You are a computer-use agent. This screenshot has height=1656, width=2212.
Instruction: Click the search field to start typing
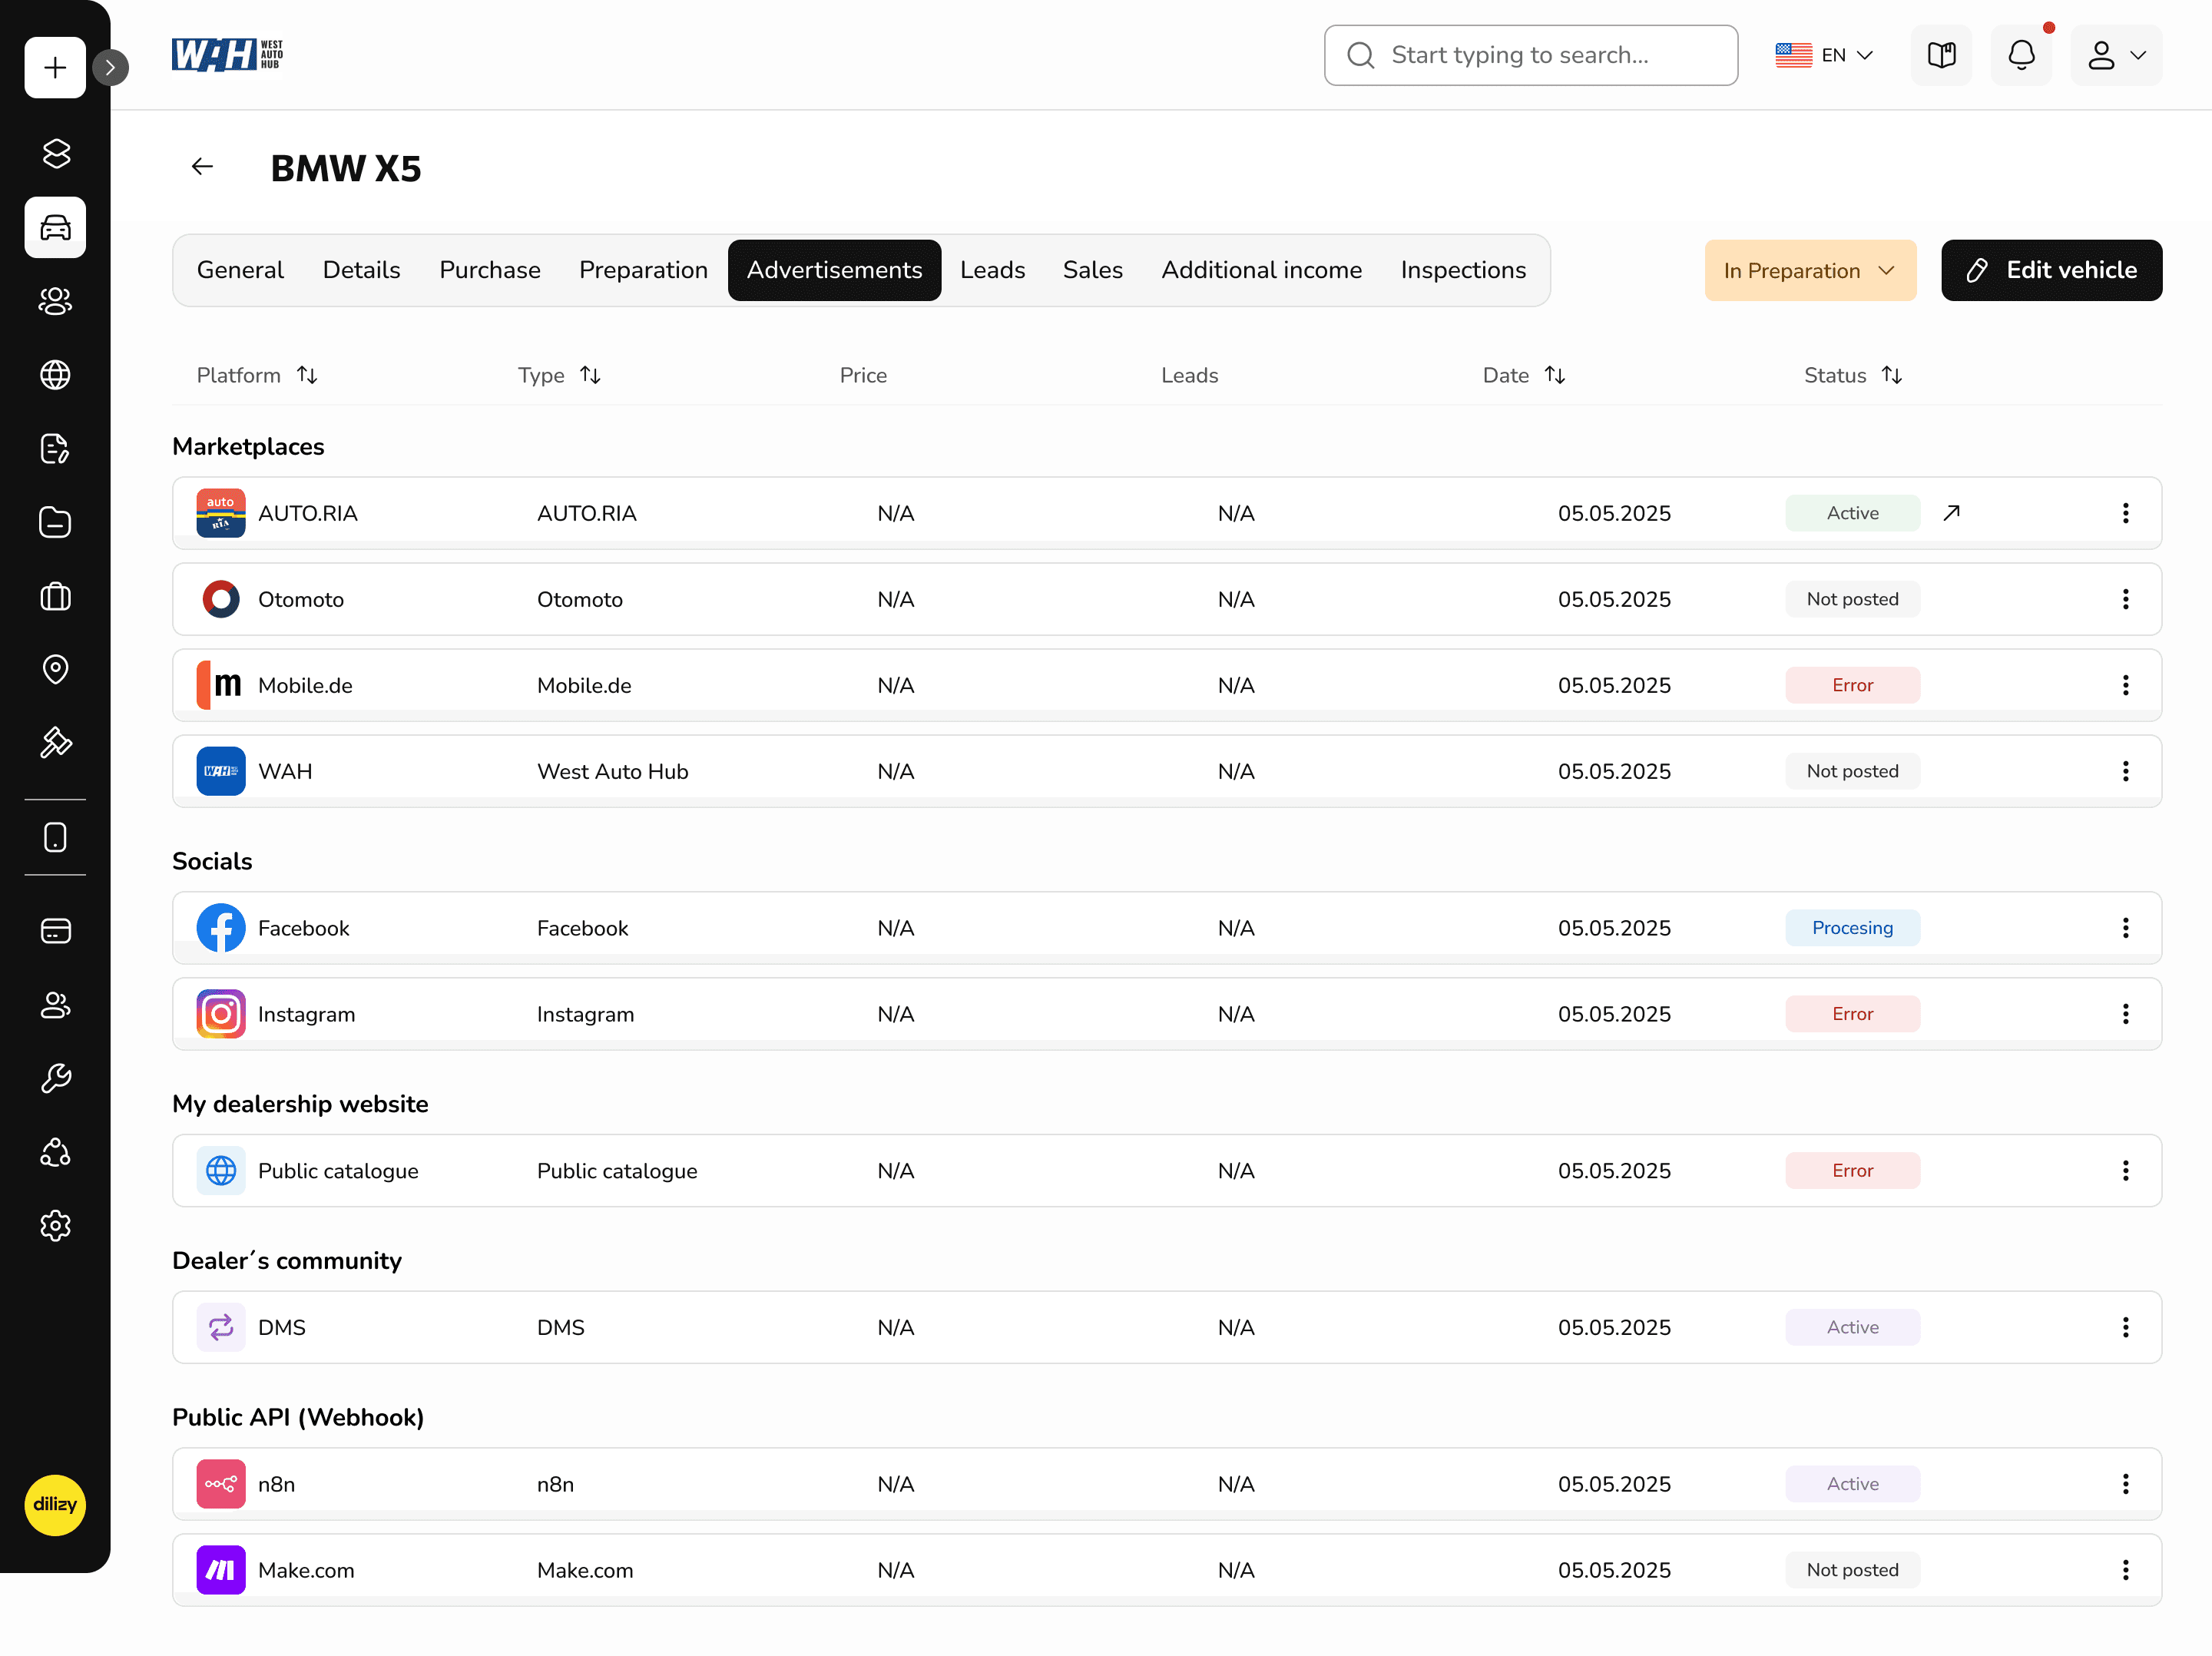click(x=1530, y=55)
